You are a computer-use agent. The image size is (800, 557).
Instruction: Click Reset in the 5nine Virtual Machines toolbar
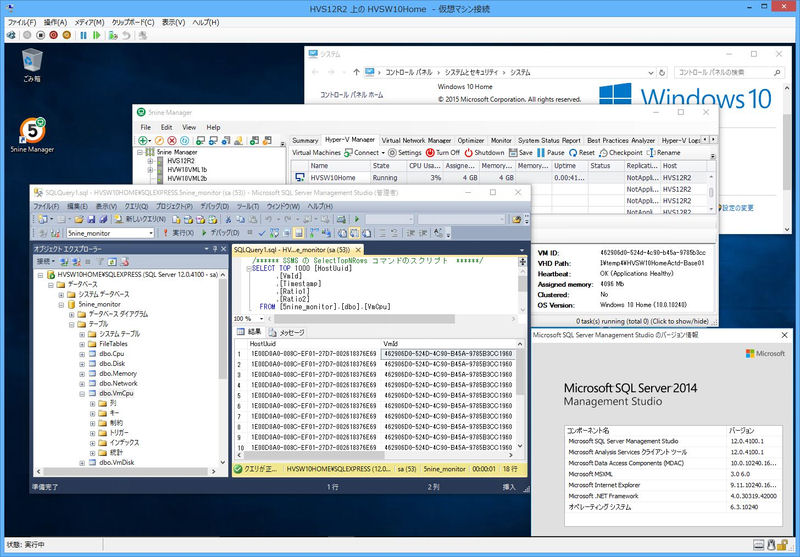582,153
